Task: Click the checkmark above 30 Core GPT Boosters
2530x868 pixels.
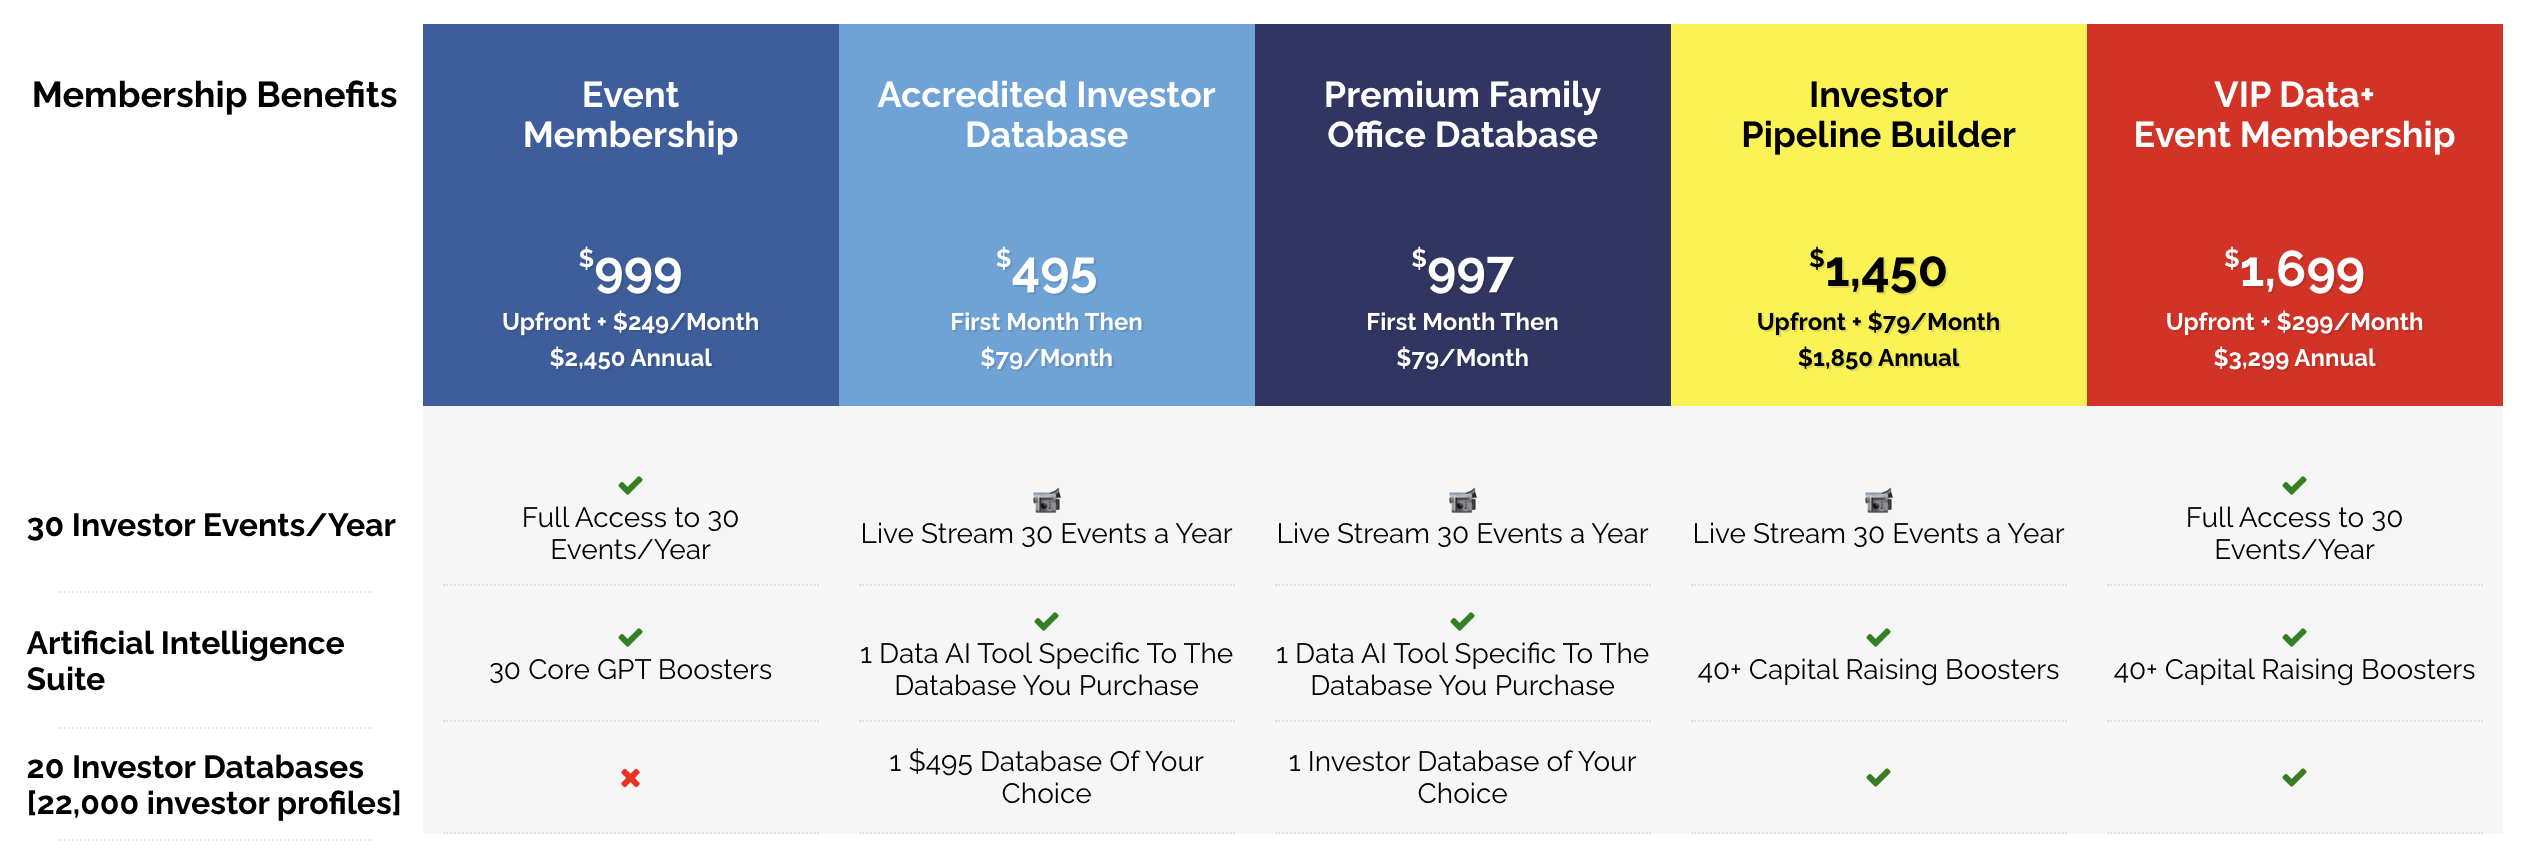Action: pyautogui.click(x=630, y=637)
